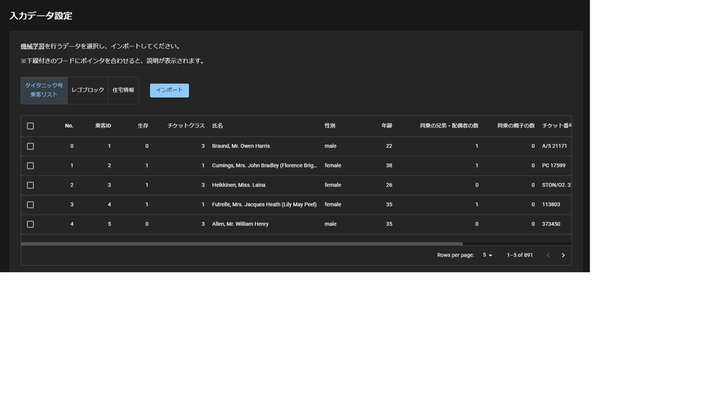Select the Heikkinen, Miss. Laina row checkbox
The width and height of the screenshot is (720, 405).
[30, 185]
